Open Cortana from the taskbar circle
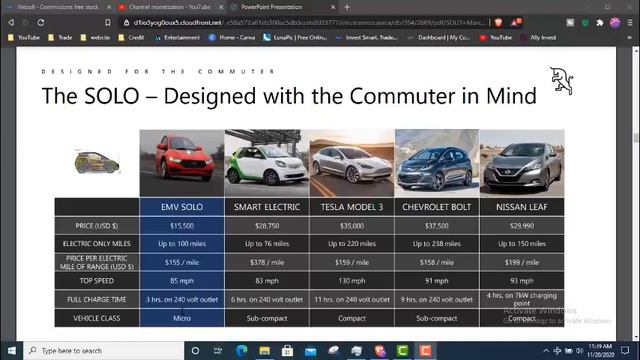The image size is (640, 360). click(195, 351)
